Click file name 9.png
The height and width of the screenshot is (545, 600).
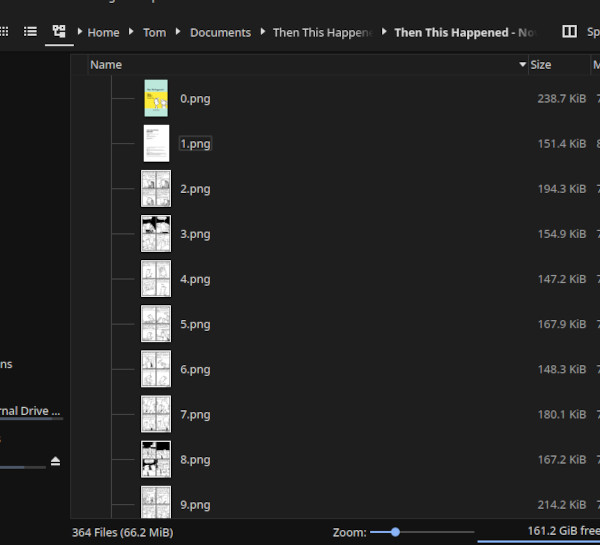tap(195, 505)
